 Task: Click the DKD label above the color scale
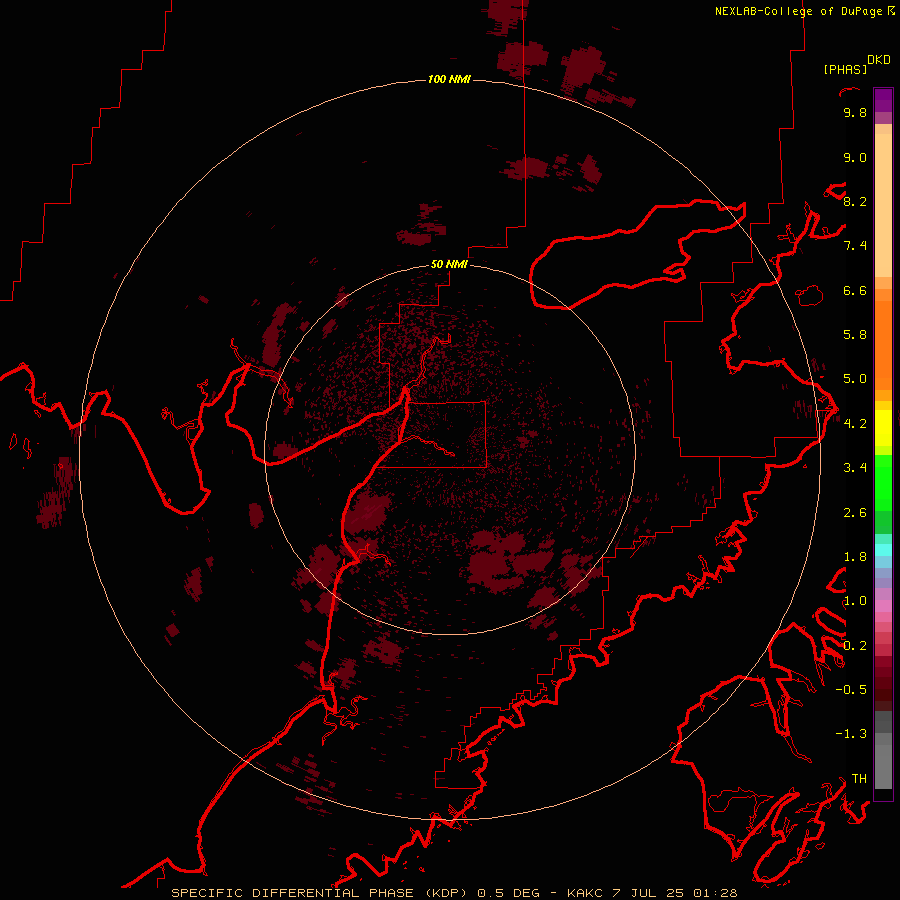[x=879, y=60]
